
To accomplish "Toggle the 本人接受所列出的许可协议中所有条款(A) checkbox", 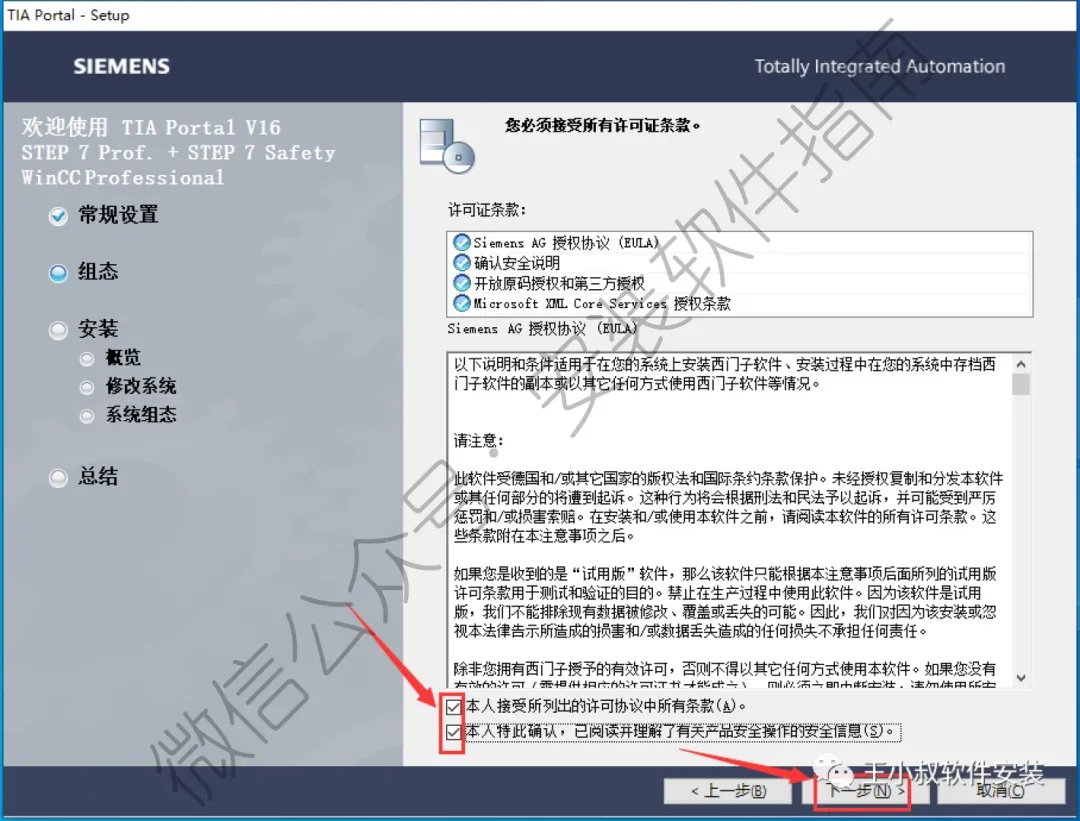I will tap(453, 707).
